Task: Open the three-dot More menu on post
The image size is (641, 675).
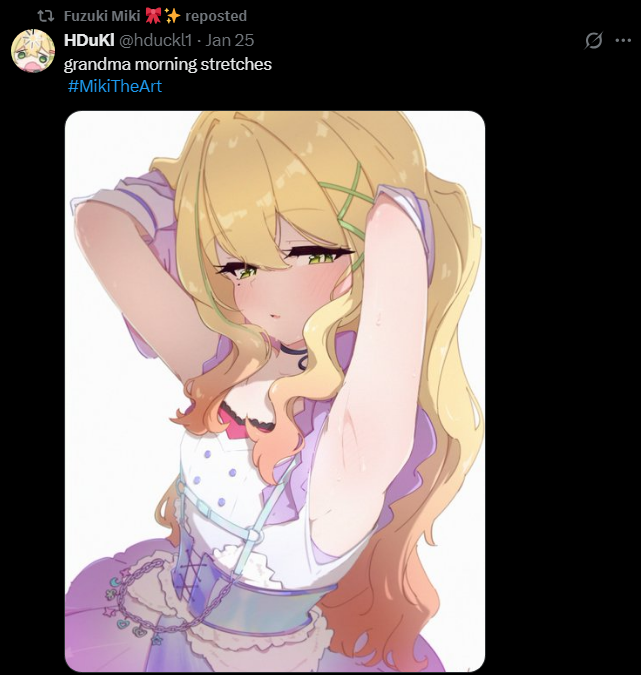Action: pyautogui.click(x=623, y=40)
